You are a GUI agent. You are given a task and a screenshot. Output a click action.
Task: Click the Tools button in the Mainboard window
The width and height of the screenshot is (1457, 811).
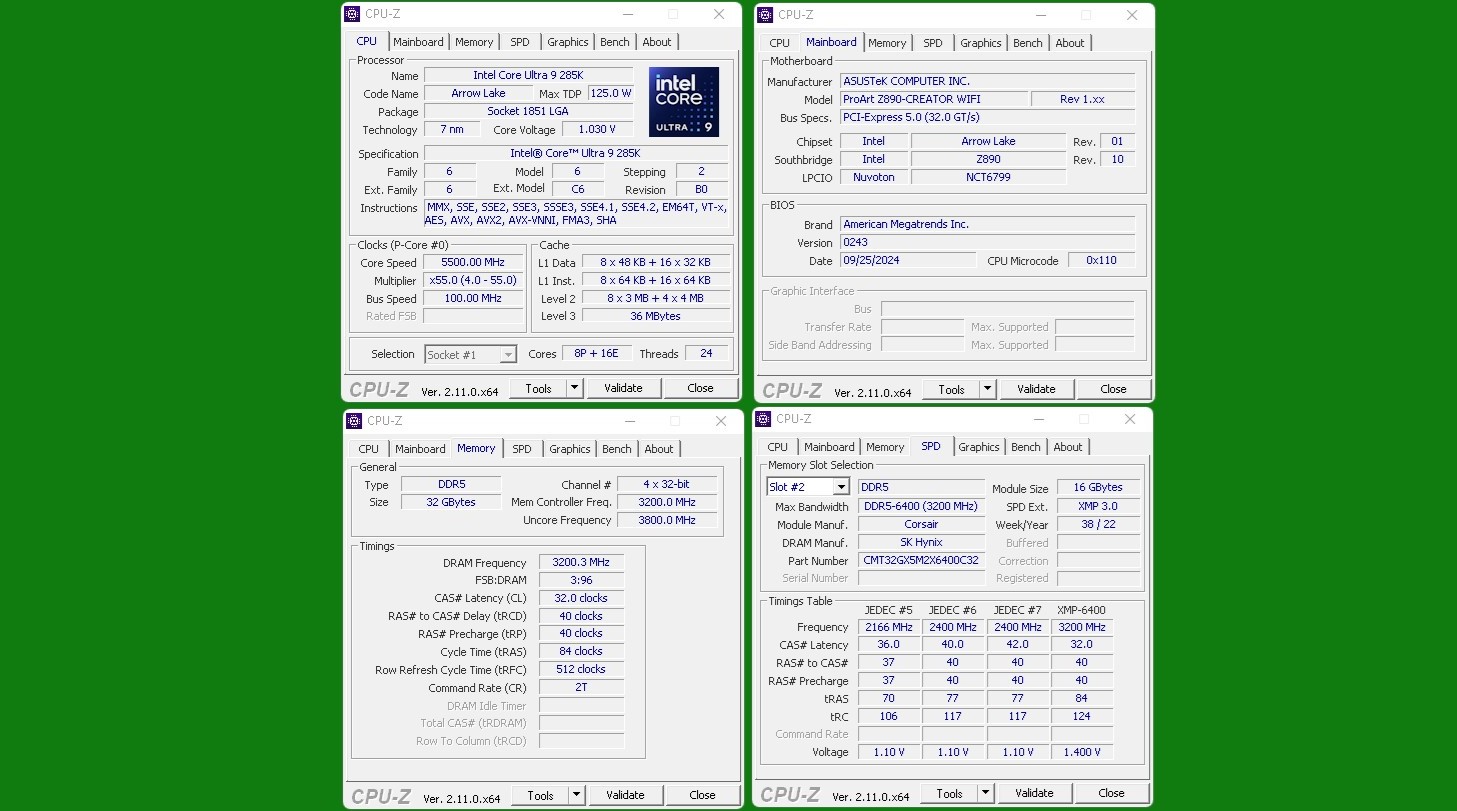coord(950,389)
